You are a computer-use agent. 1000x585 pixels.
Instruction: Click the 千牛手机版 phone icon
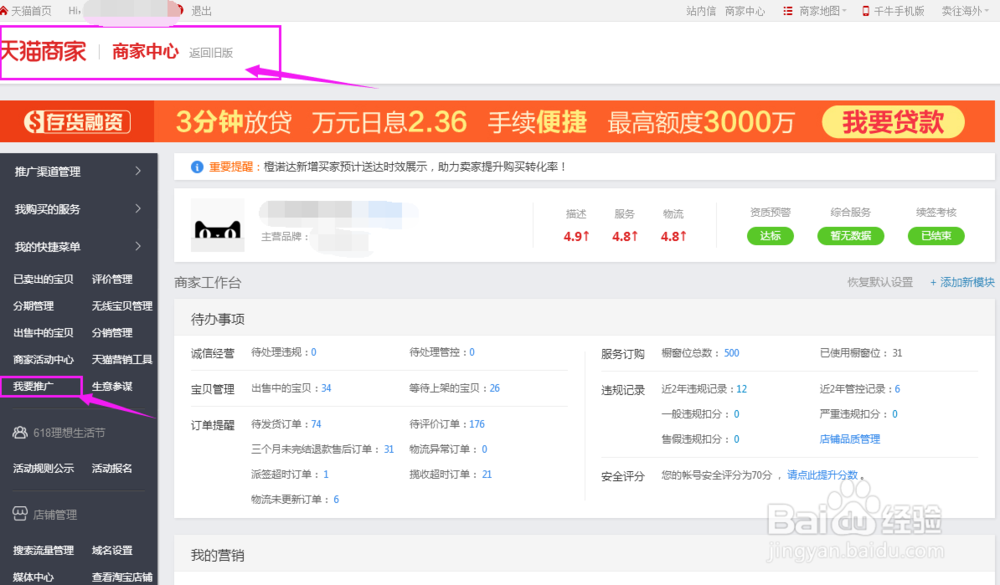click(x=865, y=11)
